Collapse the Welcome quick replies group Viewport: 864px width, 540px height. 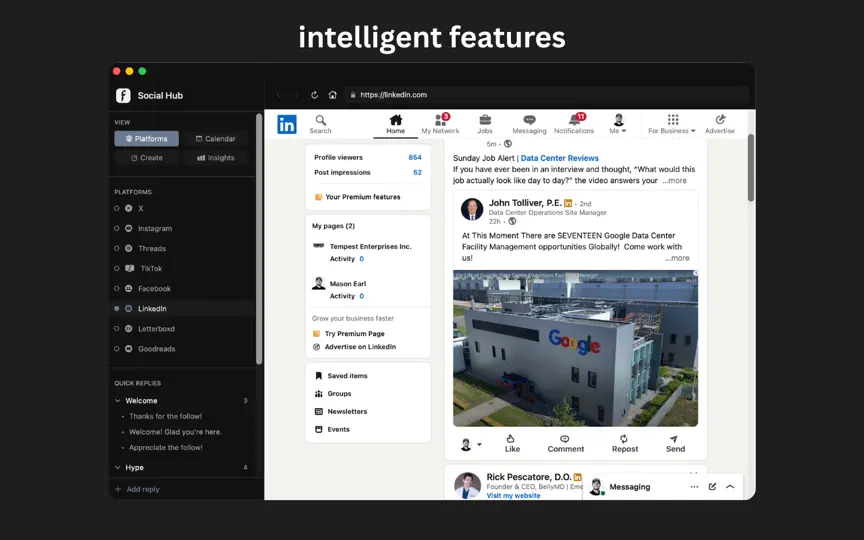117,401
